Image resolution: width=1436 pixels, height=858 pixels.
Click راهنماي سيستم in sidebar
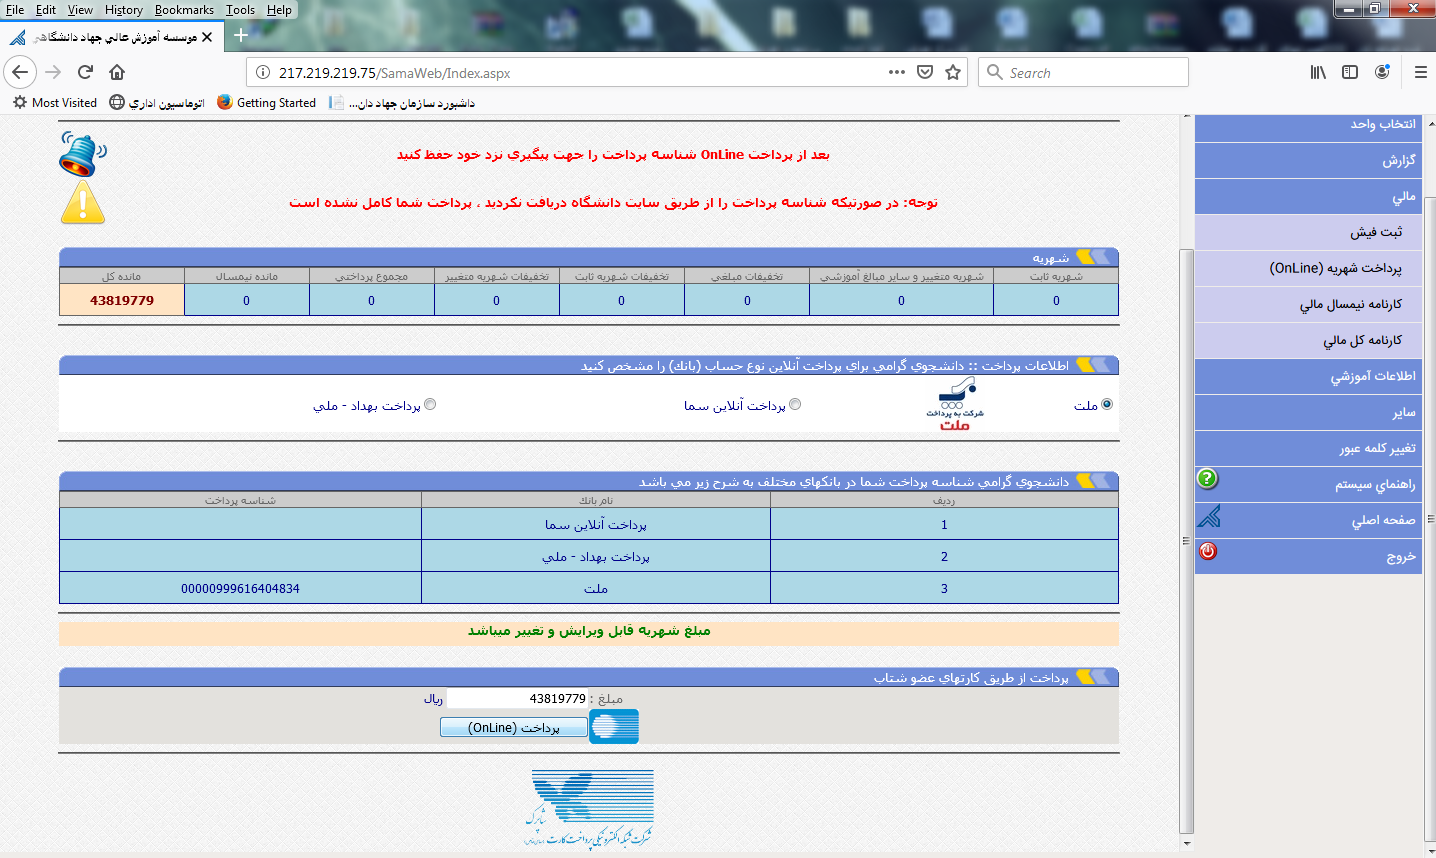click(x=1307, y=484)
